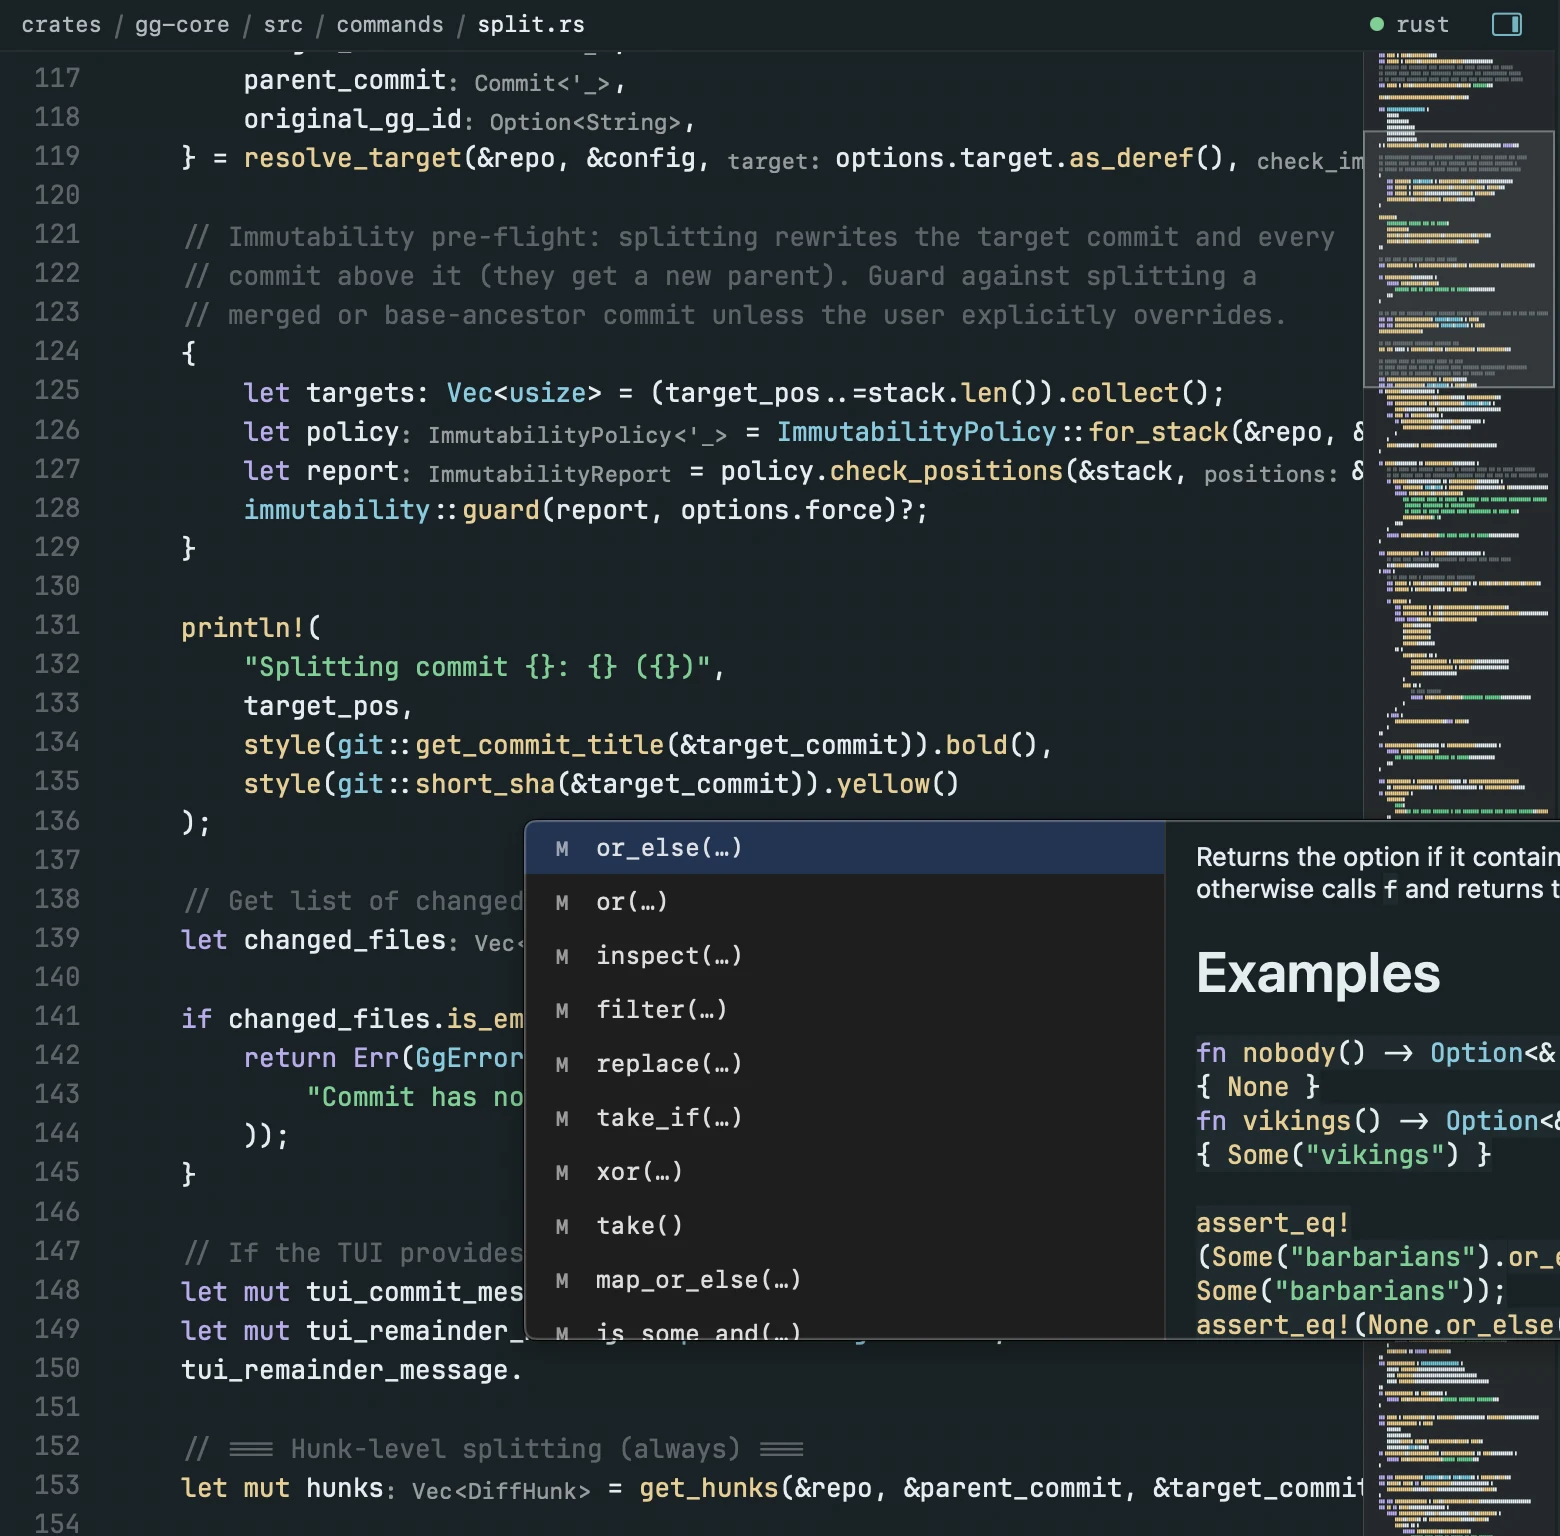Click line number 131 in the gutter
This screenshot has height=1536, width=1560.
point(57,625)
